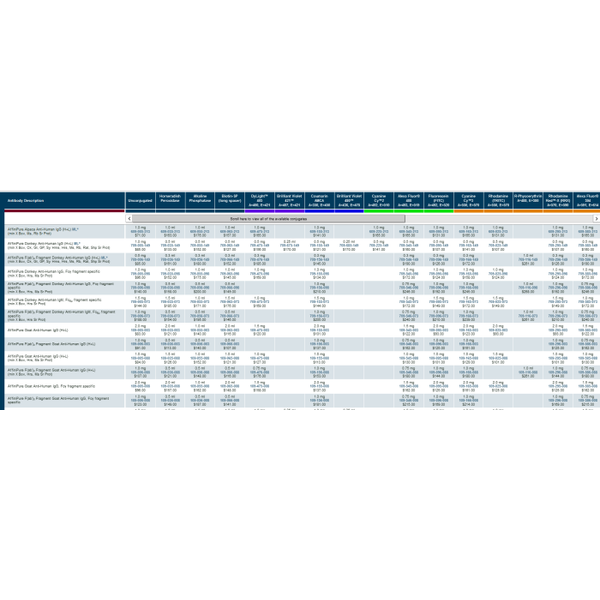Click the right arrow of the conjugates scrollbar
The image size is (600, 600).
[596, 218]
